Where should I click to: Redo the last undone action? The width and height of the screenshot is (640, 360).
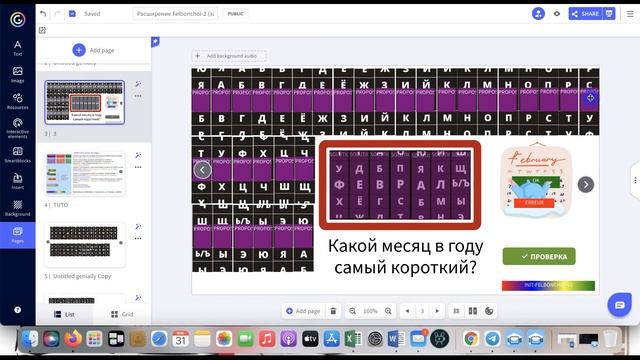tap(57, 14)
